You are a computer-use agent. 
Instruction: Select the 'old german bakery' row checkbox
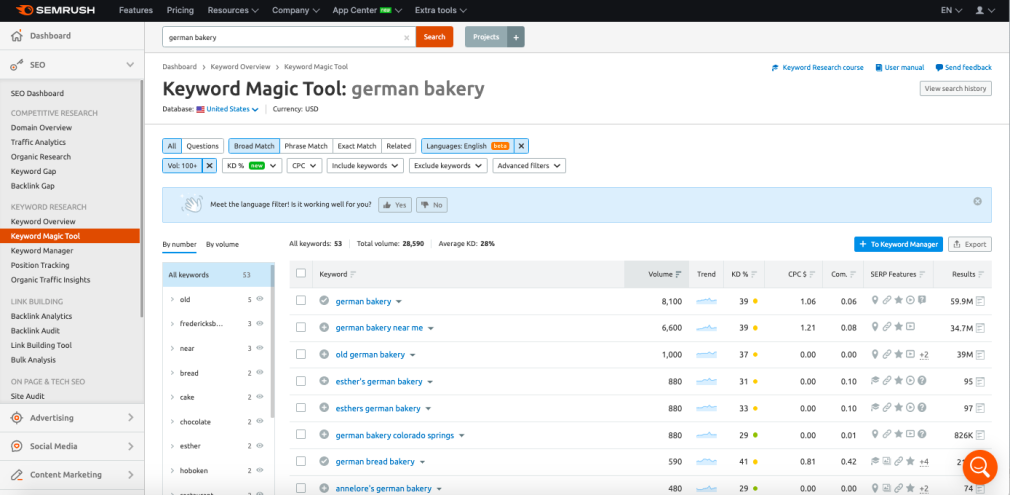point(301,354)
